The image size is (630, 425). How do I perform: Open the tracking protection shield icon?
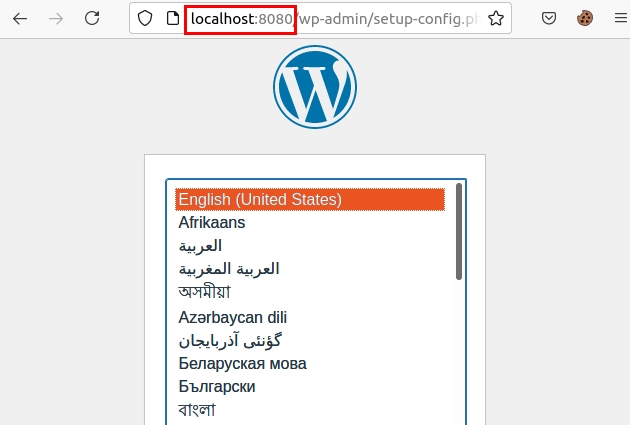click(x=145, y=18)
